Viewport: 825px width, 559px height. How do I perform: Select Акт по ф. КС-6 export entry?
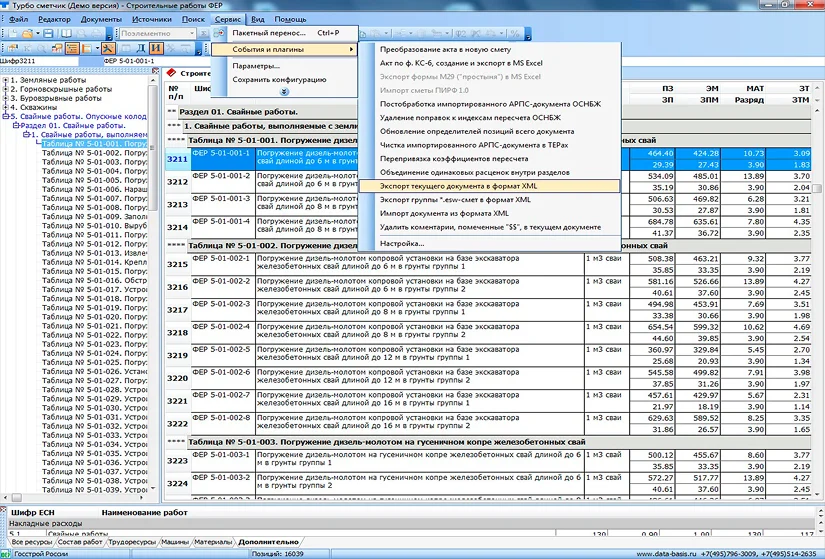489,63
